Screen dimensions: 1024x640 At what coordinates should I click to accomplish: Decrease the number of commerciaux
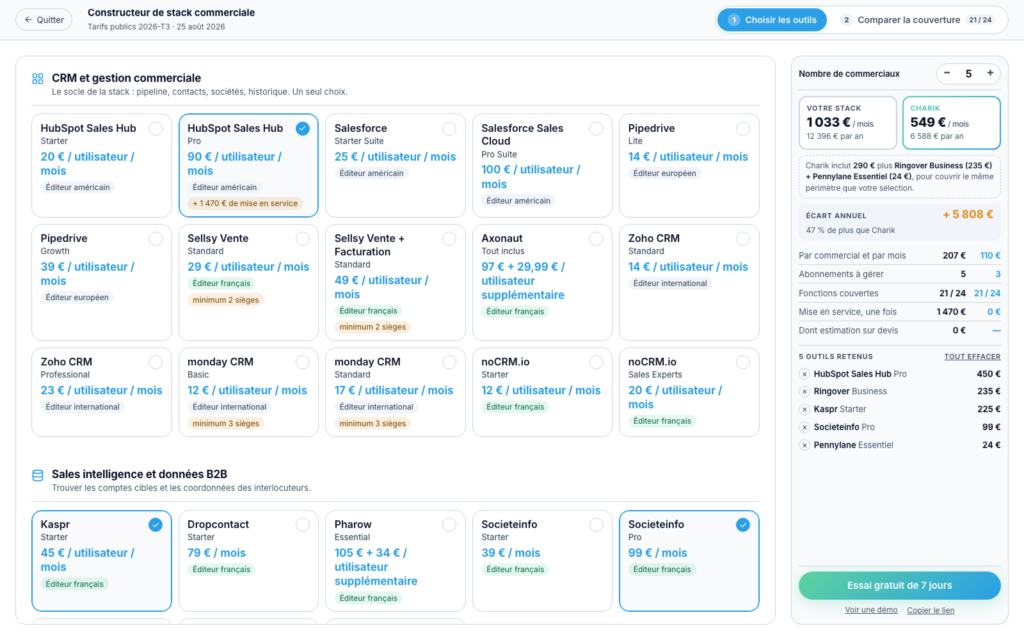[947, 73]
